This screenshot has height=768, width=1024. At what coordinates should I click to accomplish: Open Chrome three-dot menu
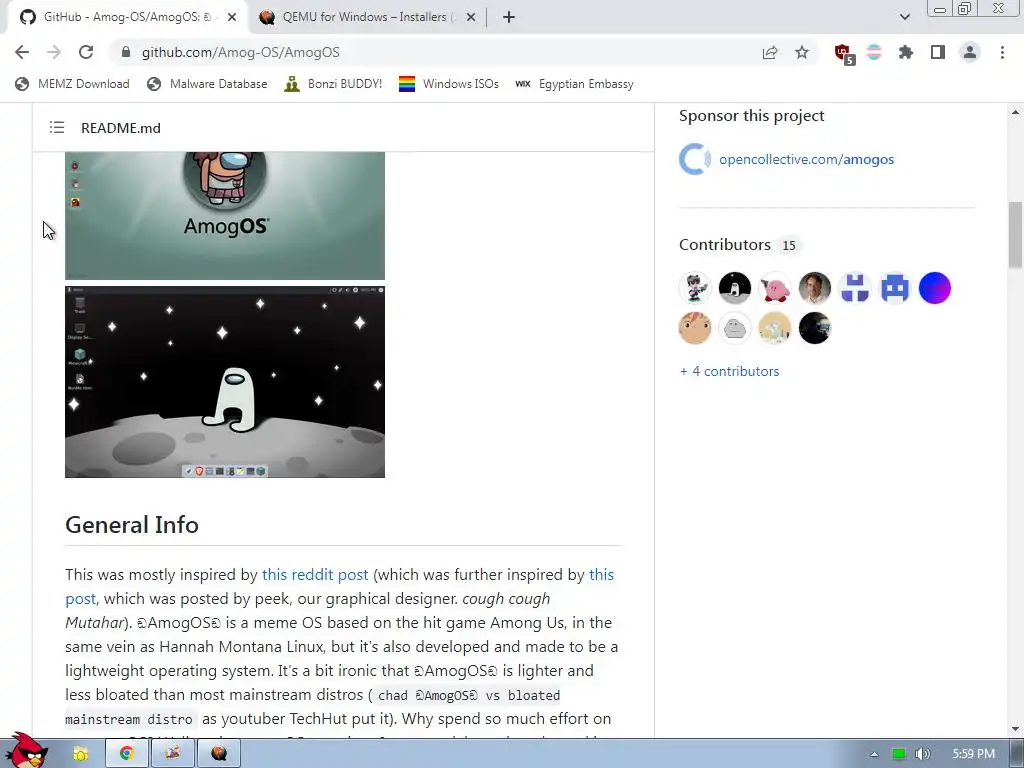(1002, 52)
